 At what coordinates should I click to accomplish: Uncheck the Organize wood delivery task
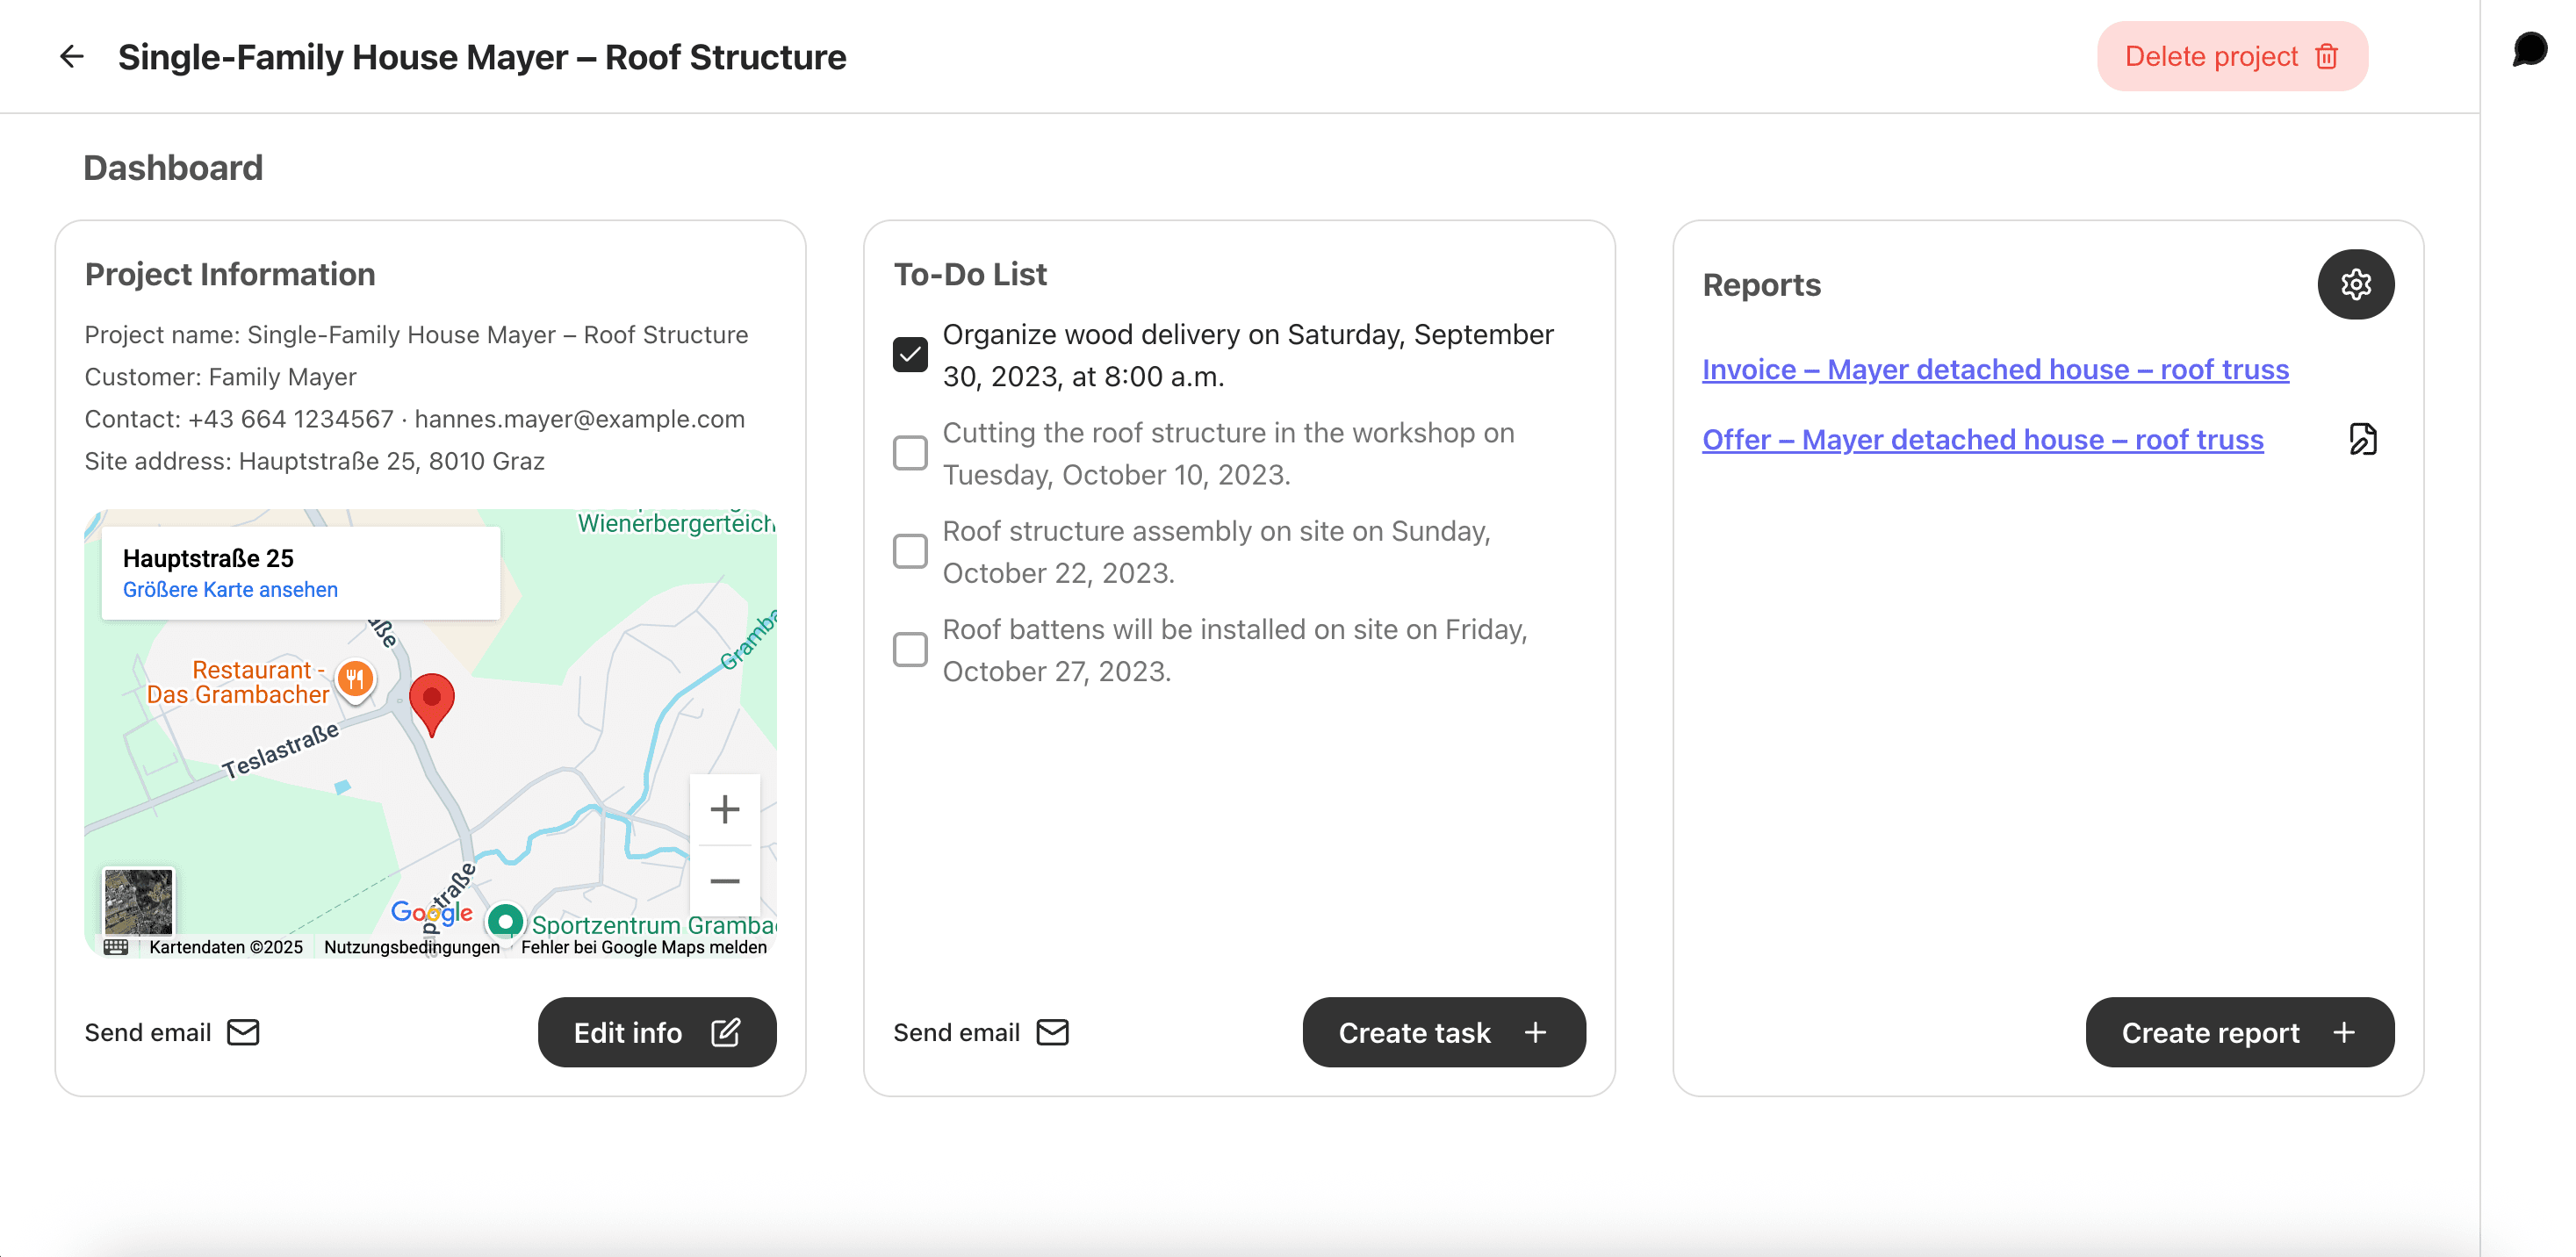pyautogui.click(x=909, y=354)
